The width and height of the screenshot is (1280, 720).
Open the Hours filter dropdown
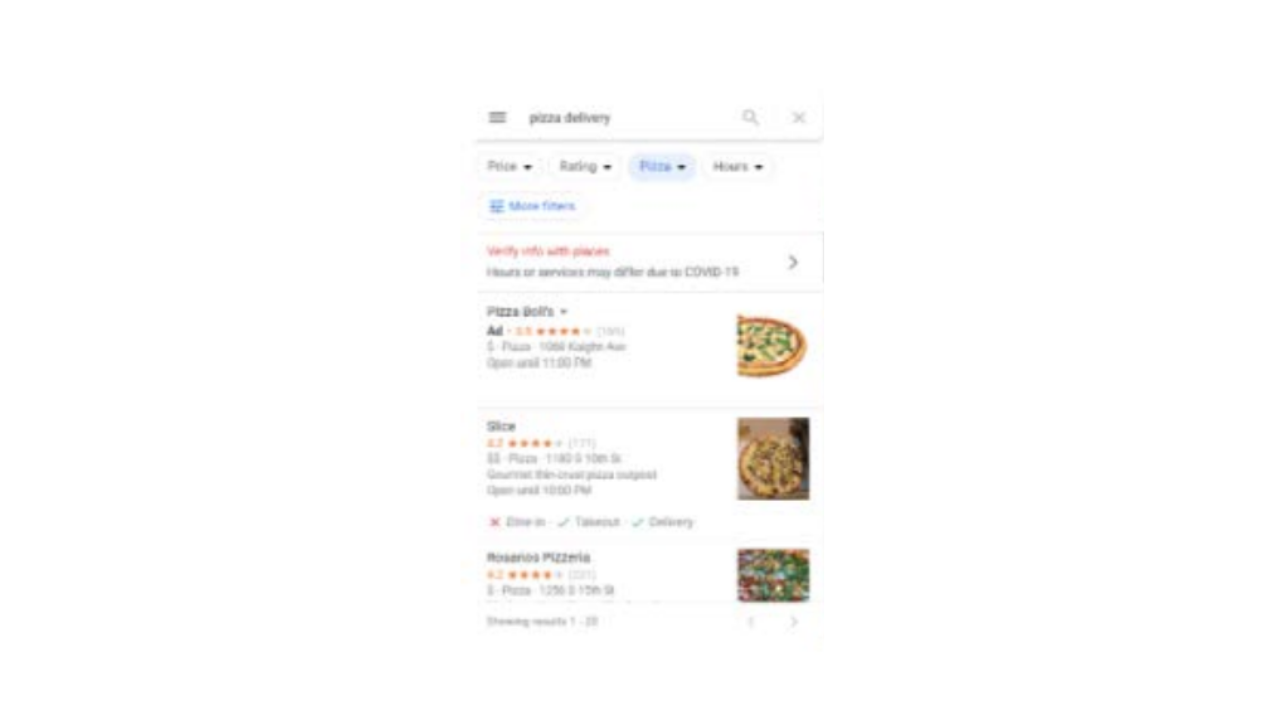738,167
